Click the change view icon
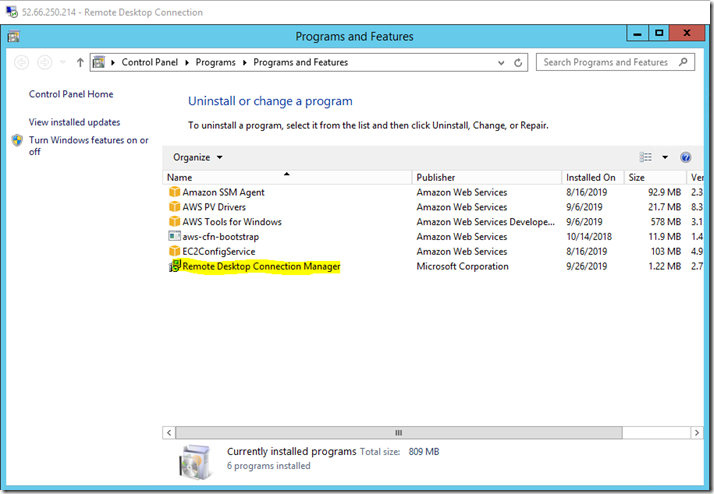This screenshot has height=494, width=714. pyautogui.click(x=646, y=157)
